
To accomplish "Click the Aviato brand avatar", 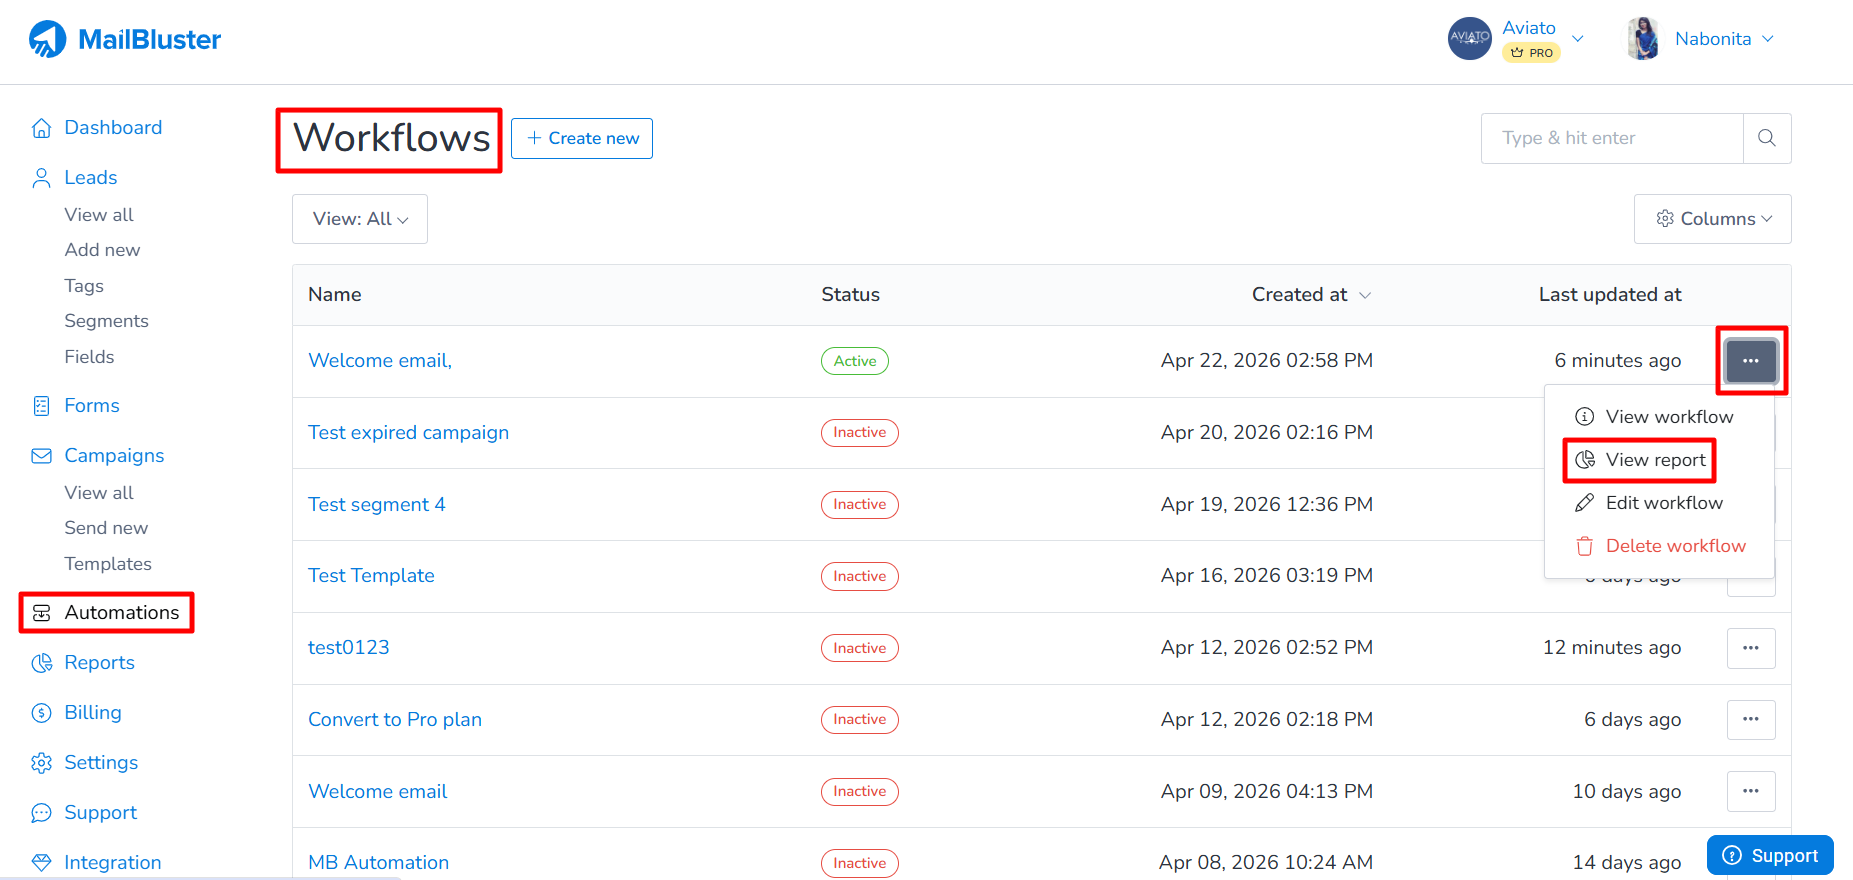I will pos(1469,38).
